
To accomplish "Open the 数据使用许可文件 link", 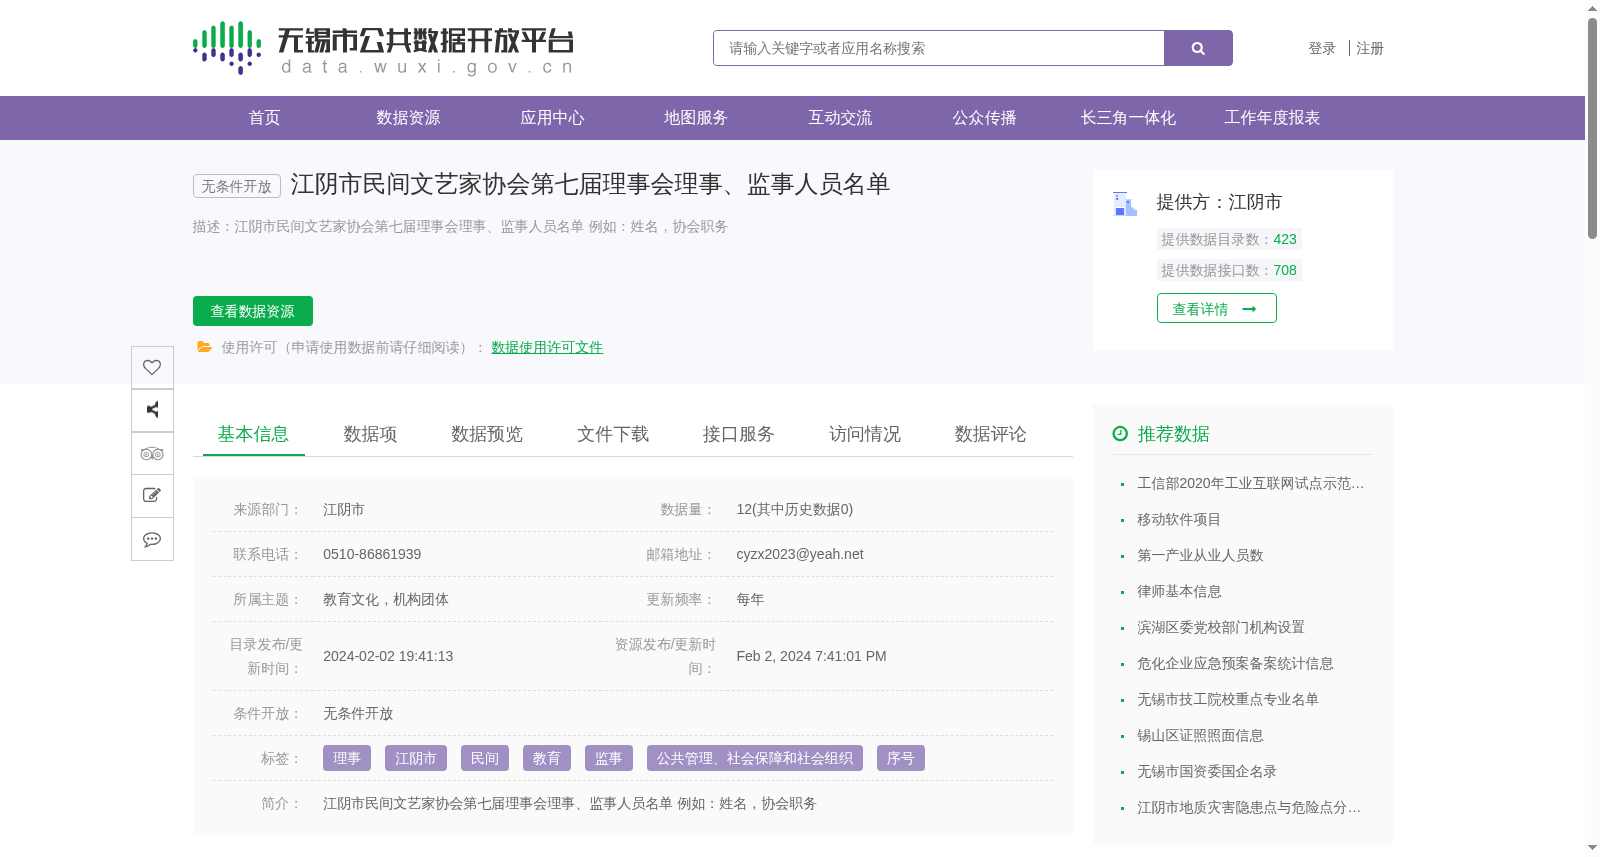I will 547,347.
